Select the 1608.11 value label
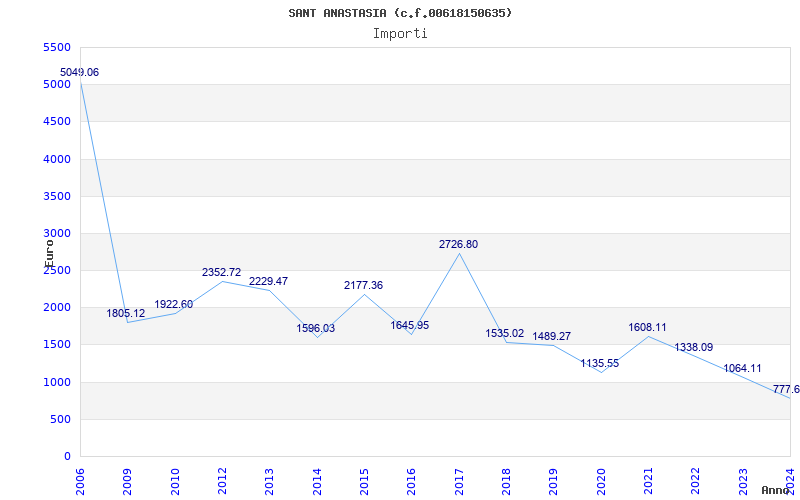The image size is (800, 500). click(648, 328)
